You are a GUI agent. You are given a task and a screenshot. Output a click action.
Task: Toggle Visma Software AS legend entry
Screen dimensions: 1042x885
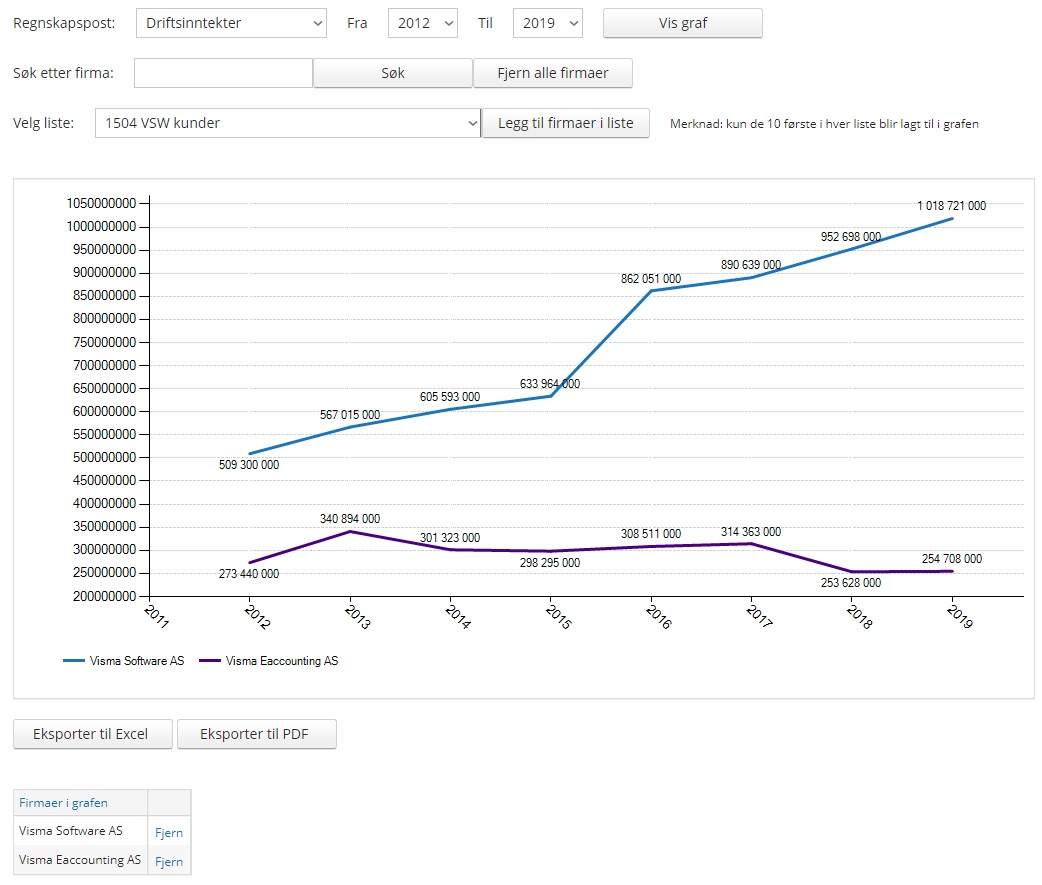(122, 661)
